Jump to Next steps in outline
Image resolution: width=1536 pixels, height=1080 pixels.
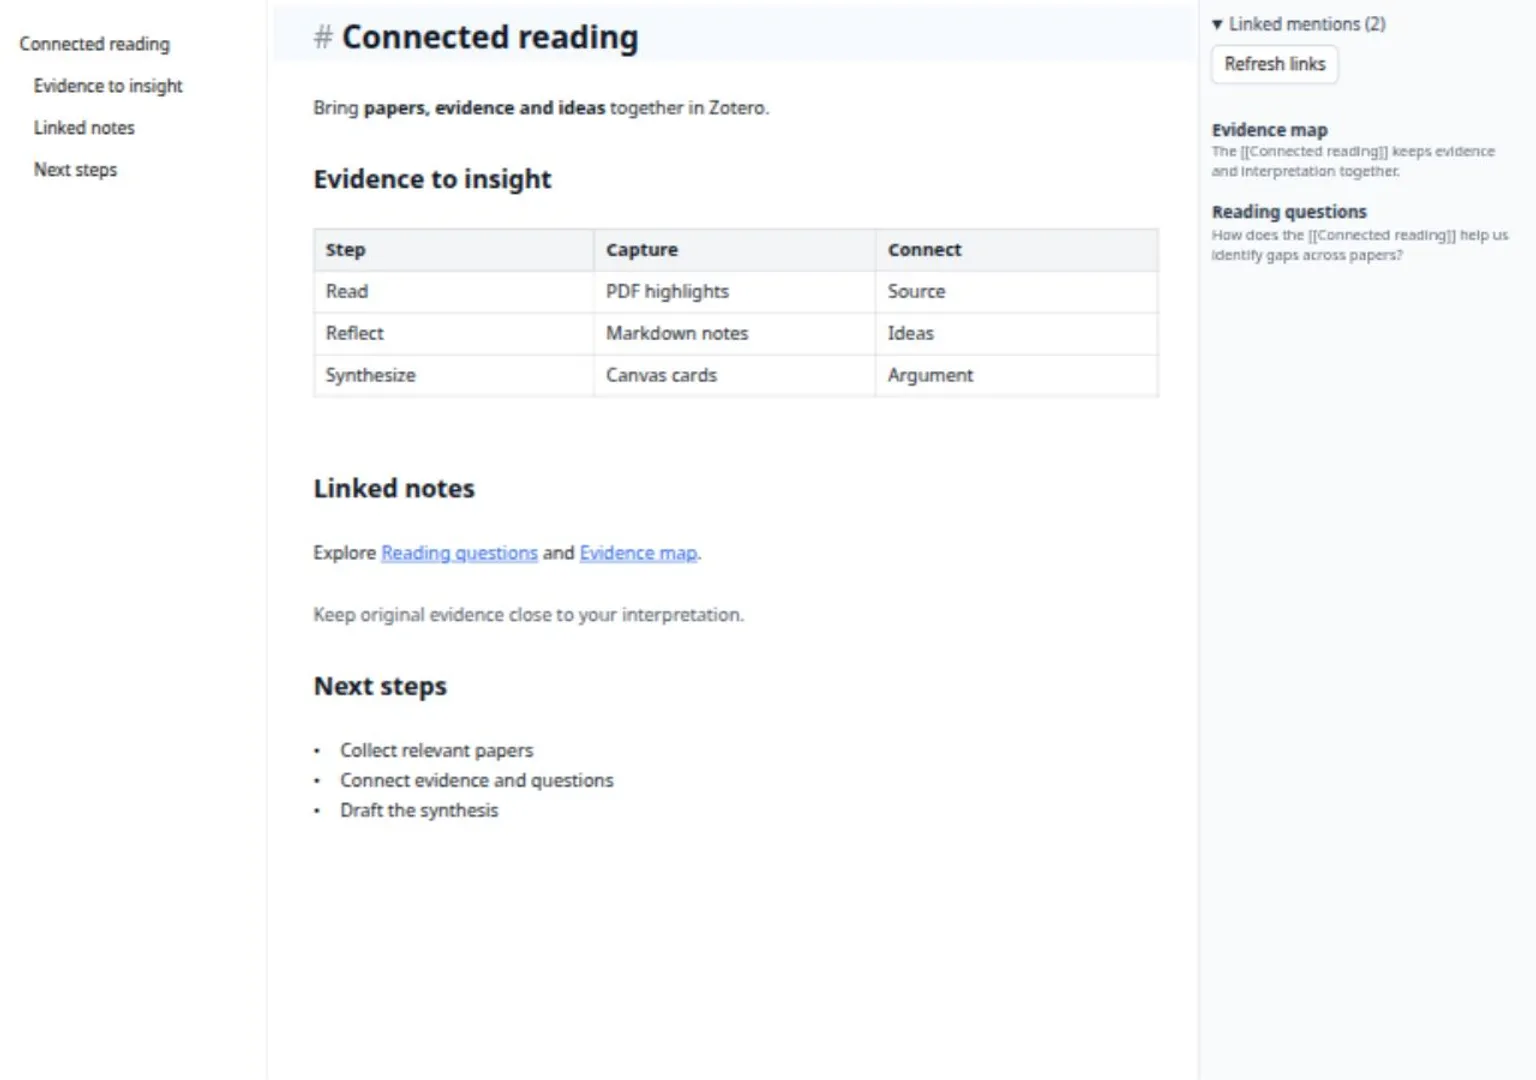point(75,170)
